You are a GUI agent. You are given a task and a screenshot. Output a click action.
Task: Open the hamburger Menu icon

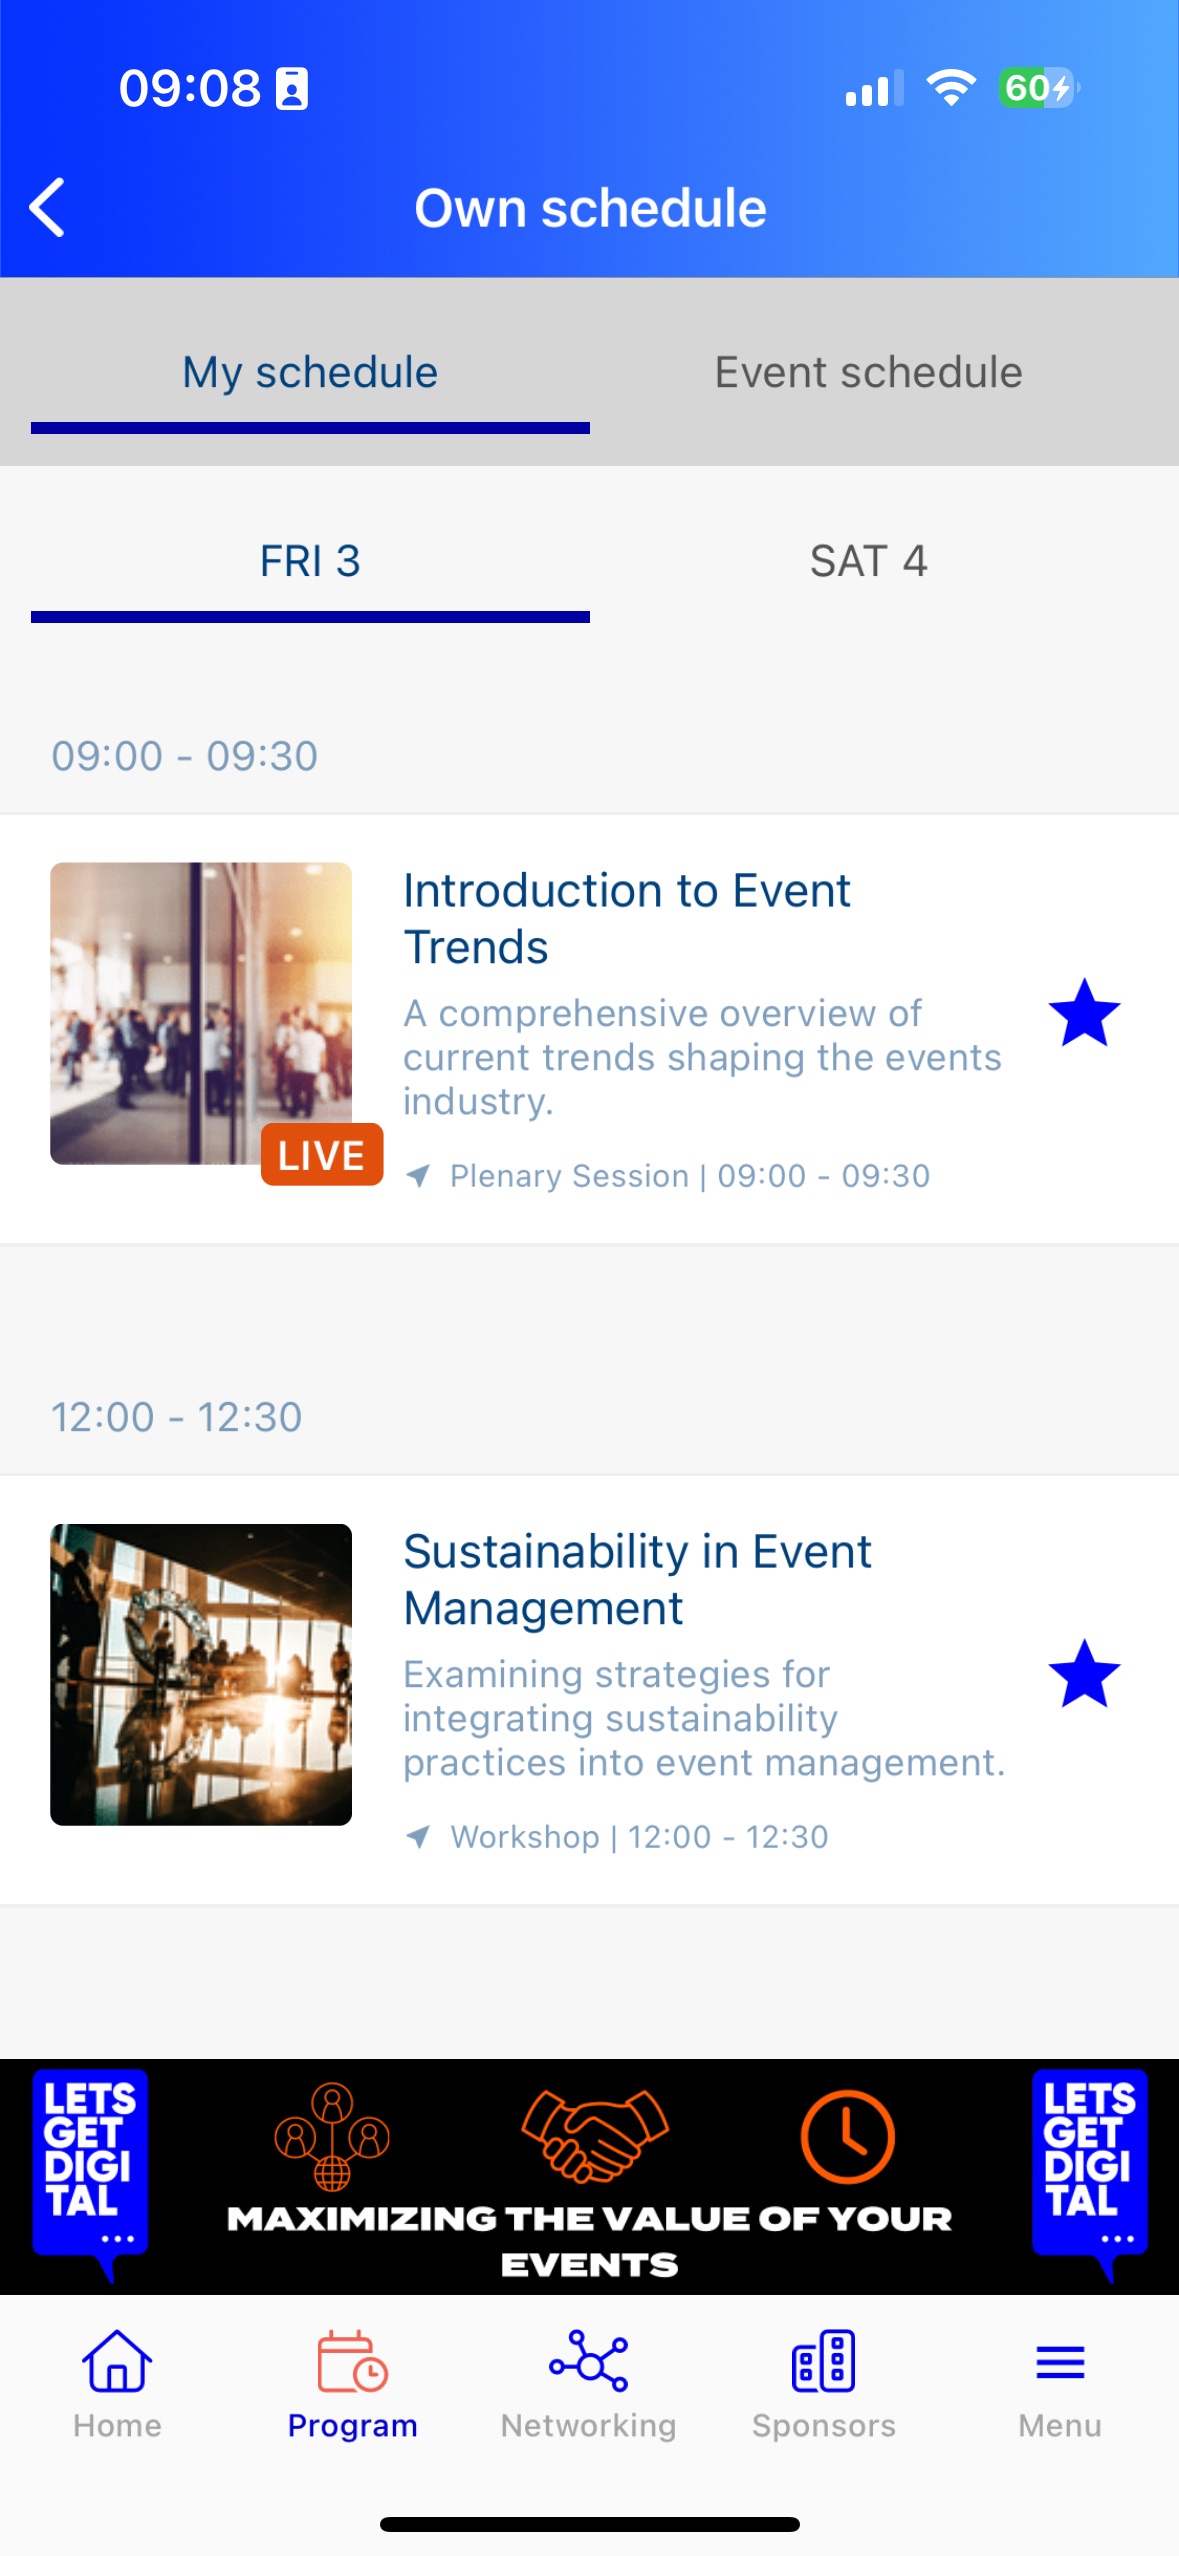coord(1059,2362)
